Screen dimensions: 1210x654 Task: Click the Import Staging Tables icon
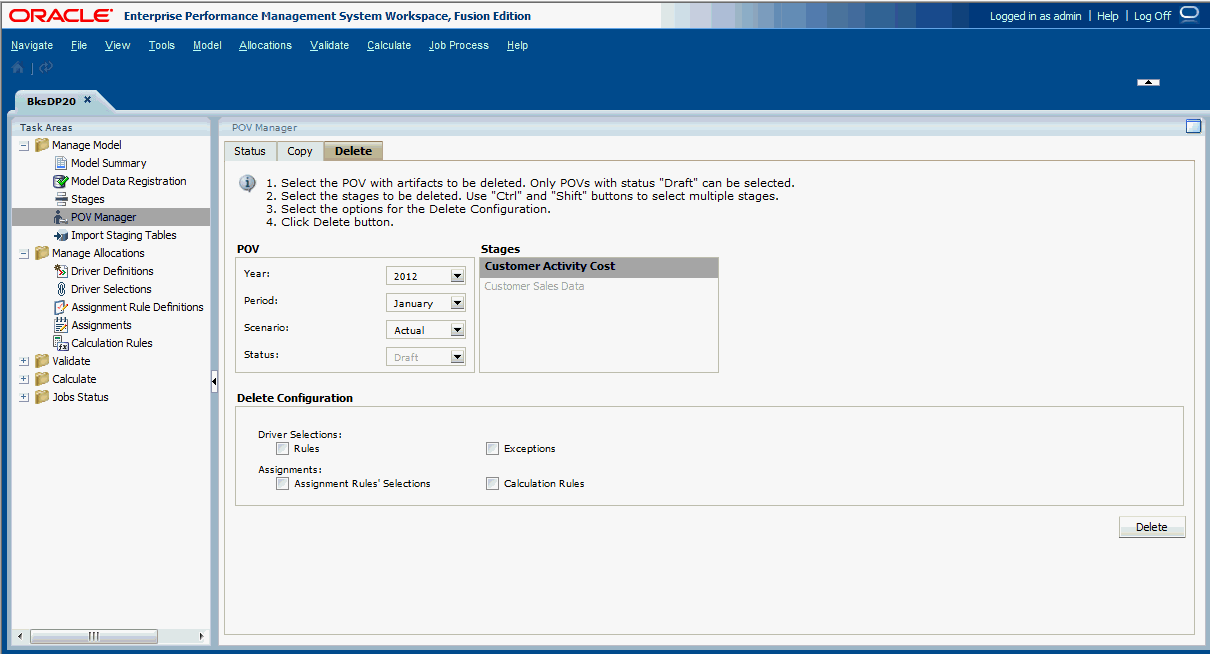[61, 235]
